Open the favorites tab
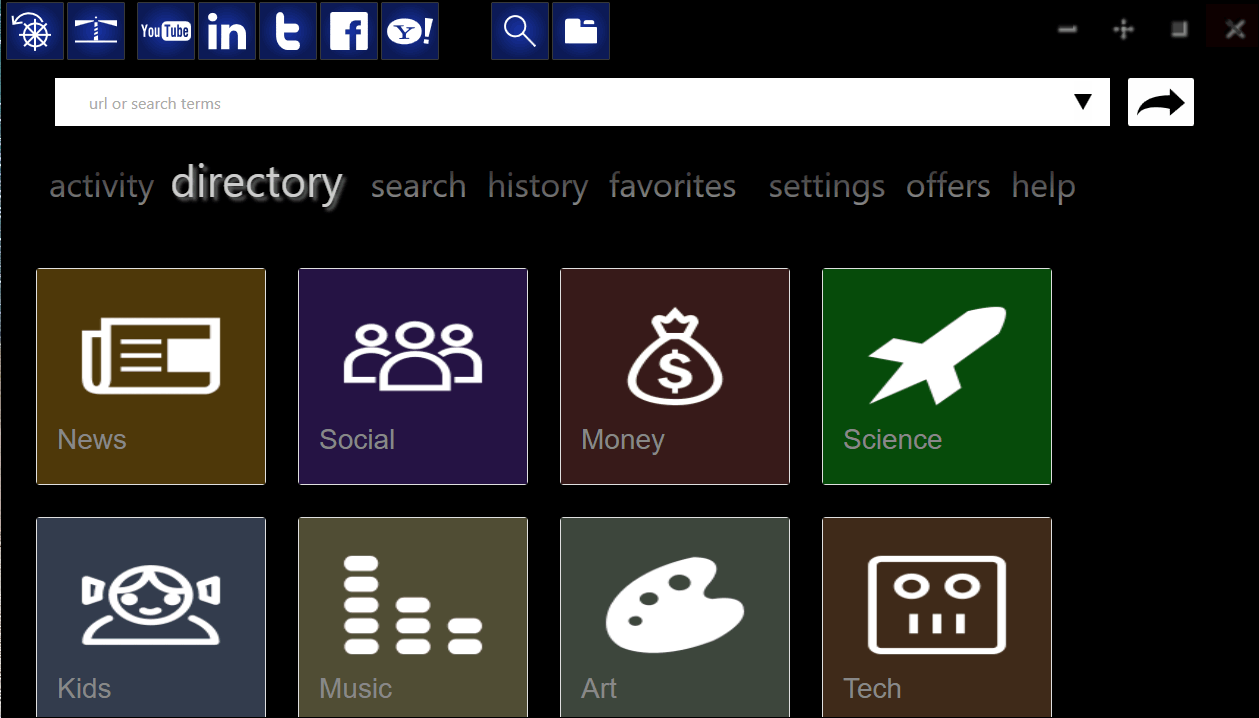1259x718 pixels. click(673, 186)
